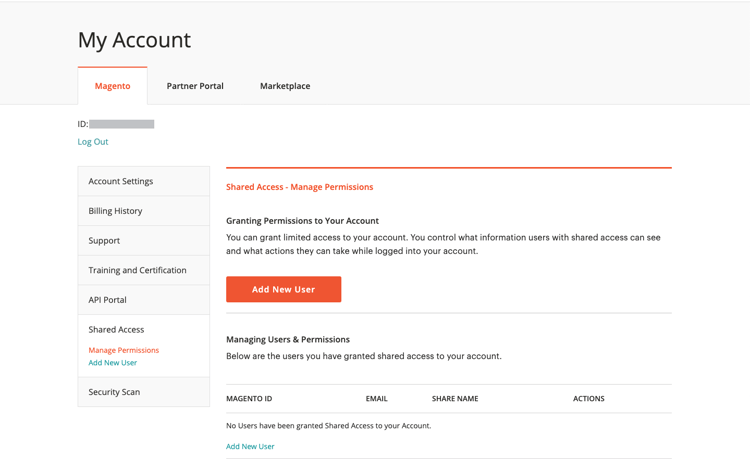Go to Billing History

pyautogui.click(x=115, y=211)
